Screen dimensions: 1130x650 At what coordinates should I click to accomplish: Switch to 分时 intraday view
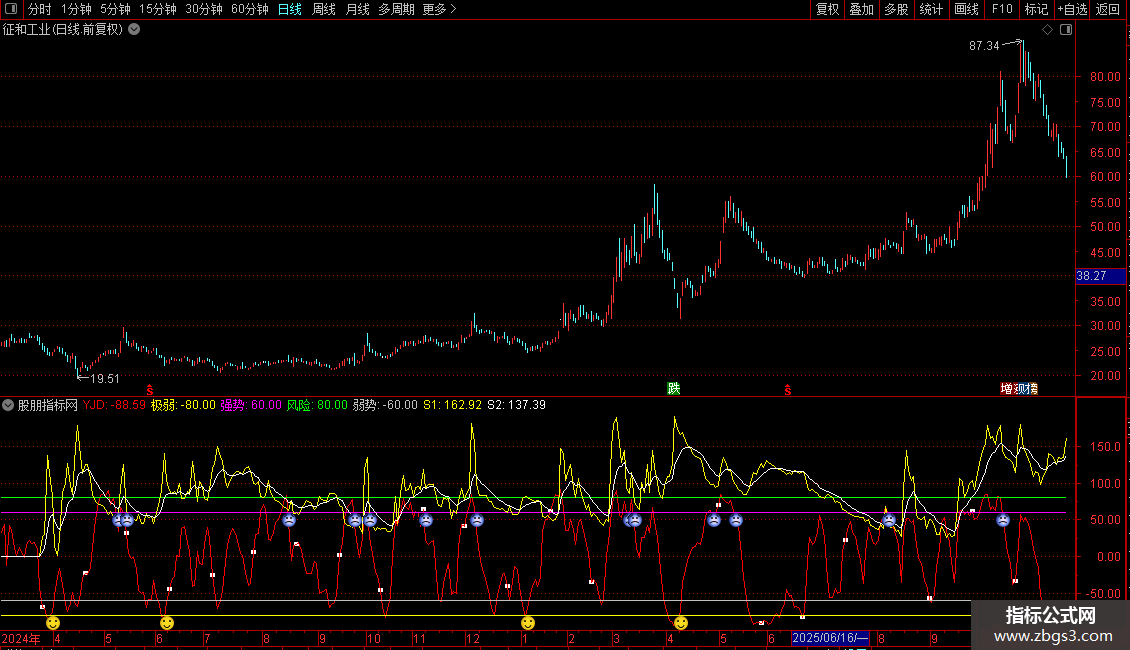(x=40, y=9)
